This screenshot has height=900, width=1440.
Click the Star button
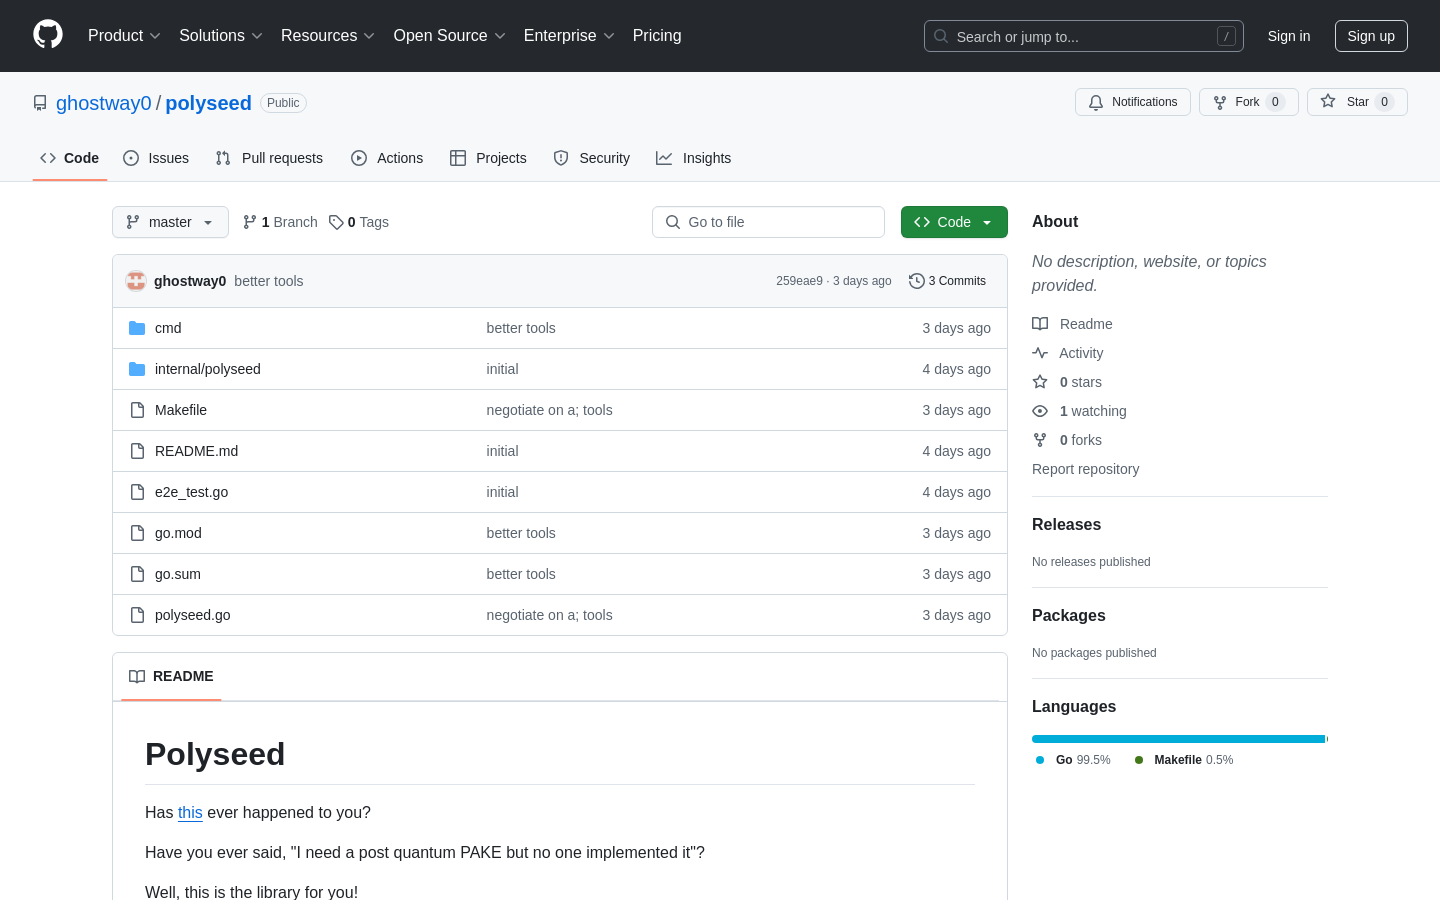click(1357, 102)
